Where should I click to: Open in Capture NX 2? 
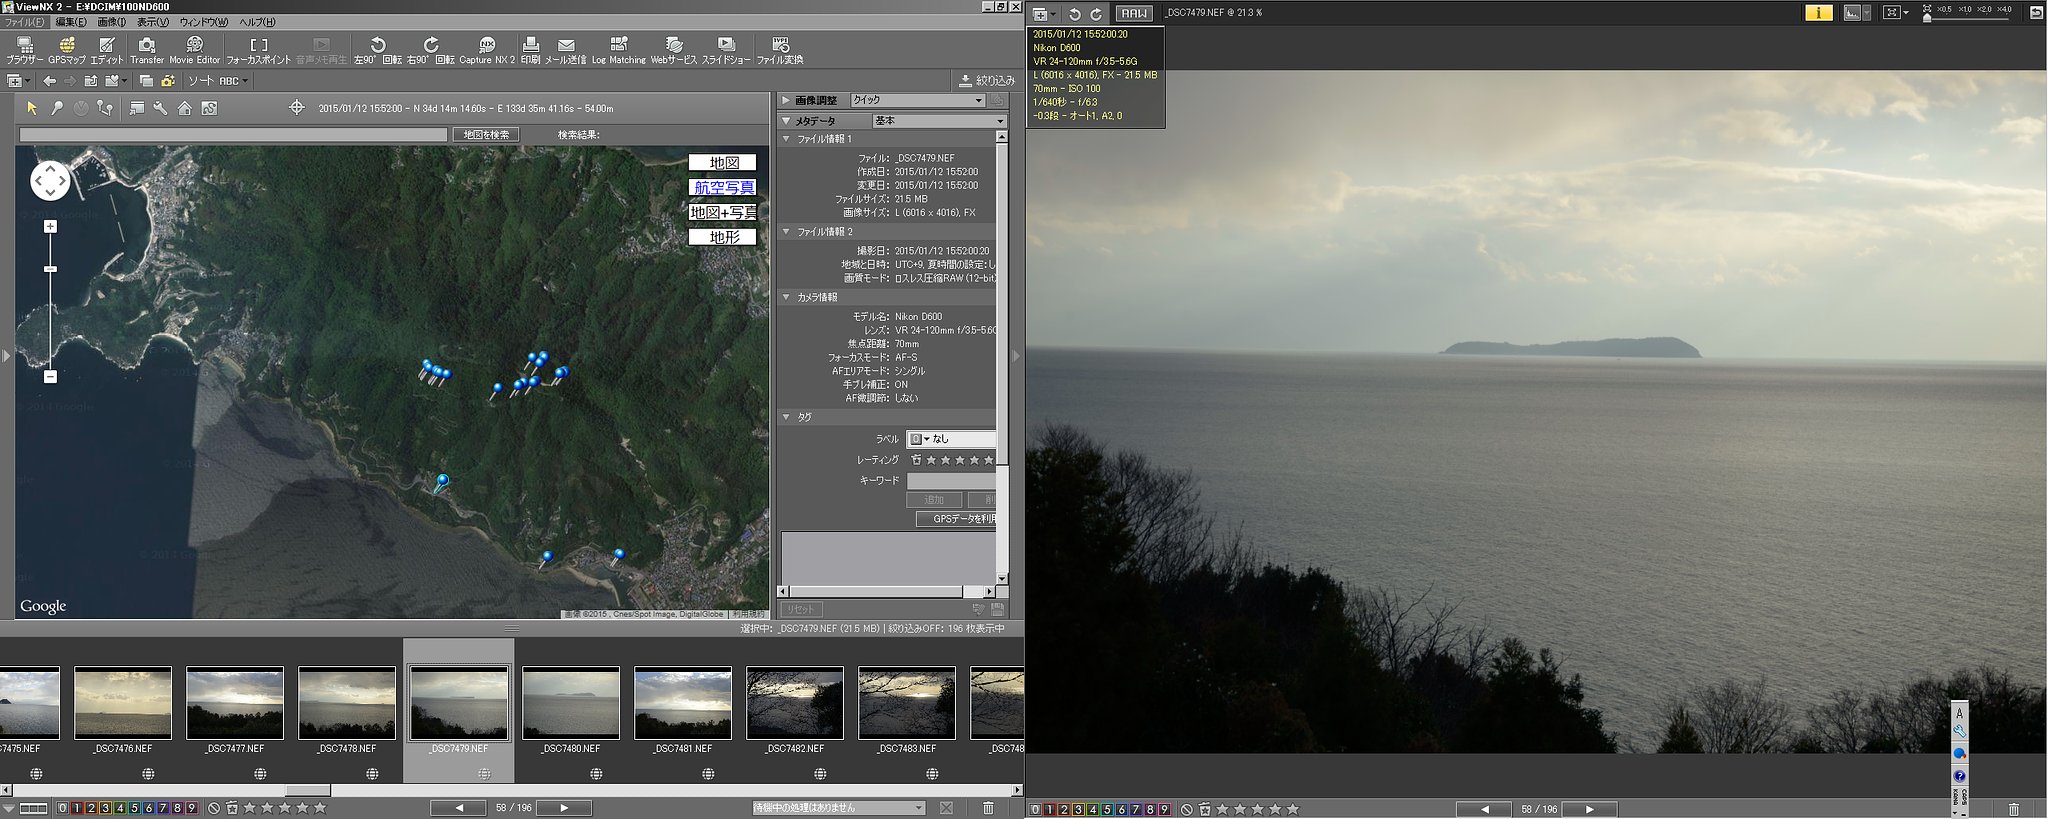(x=487, y=50)
